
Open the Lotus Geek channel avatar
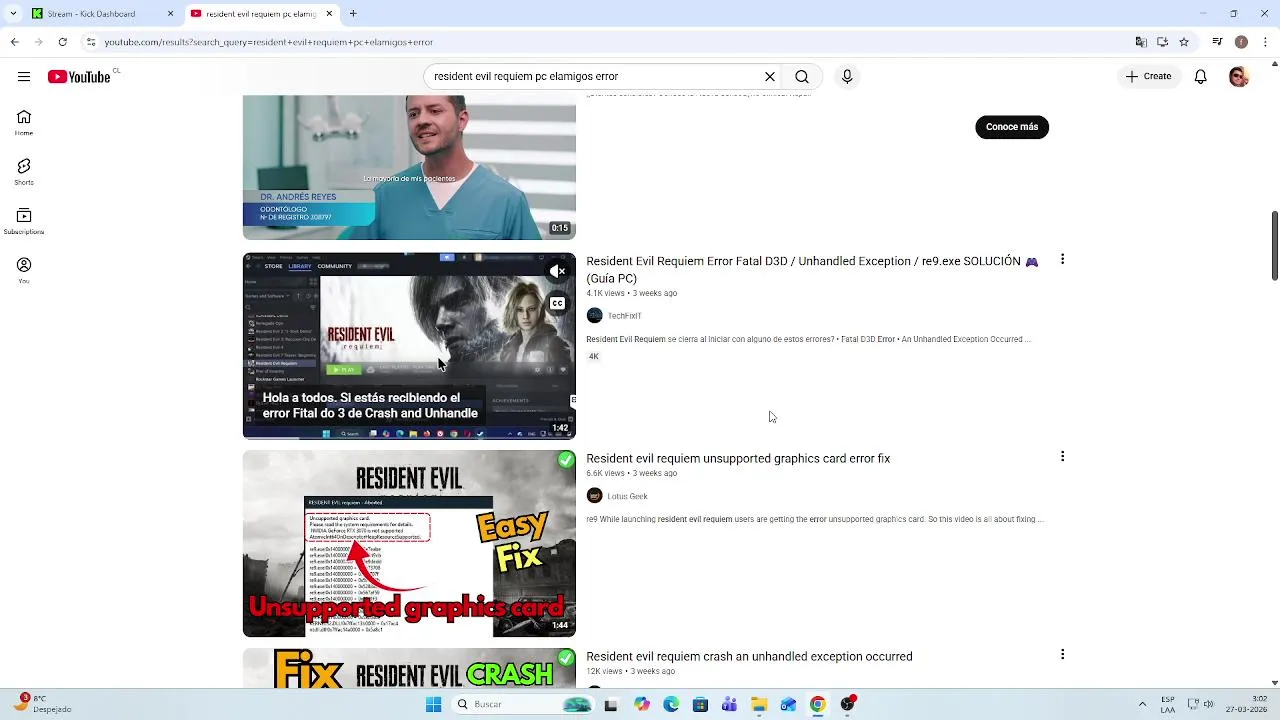click(595, 496)
